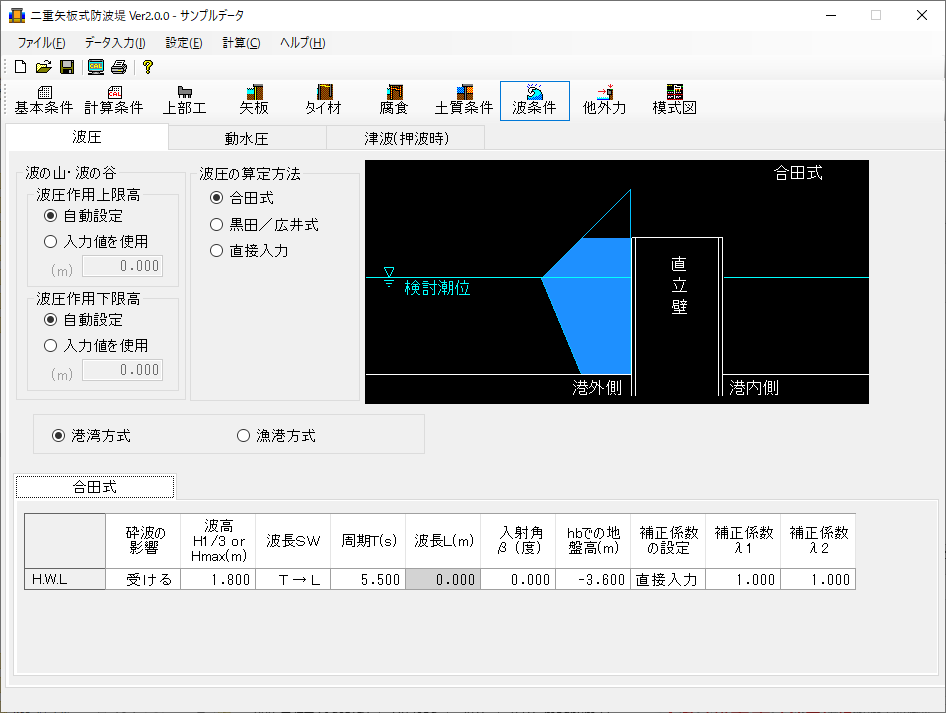Click the 波長SW column header
946x713 pixels.
[293, 541]
